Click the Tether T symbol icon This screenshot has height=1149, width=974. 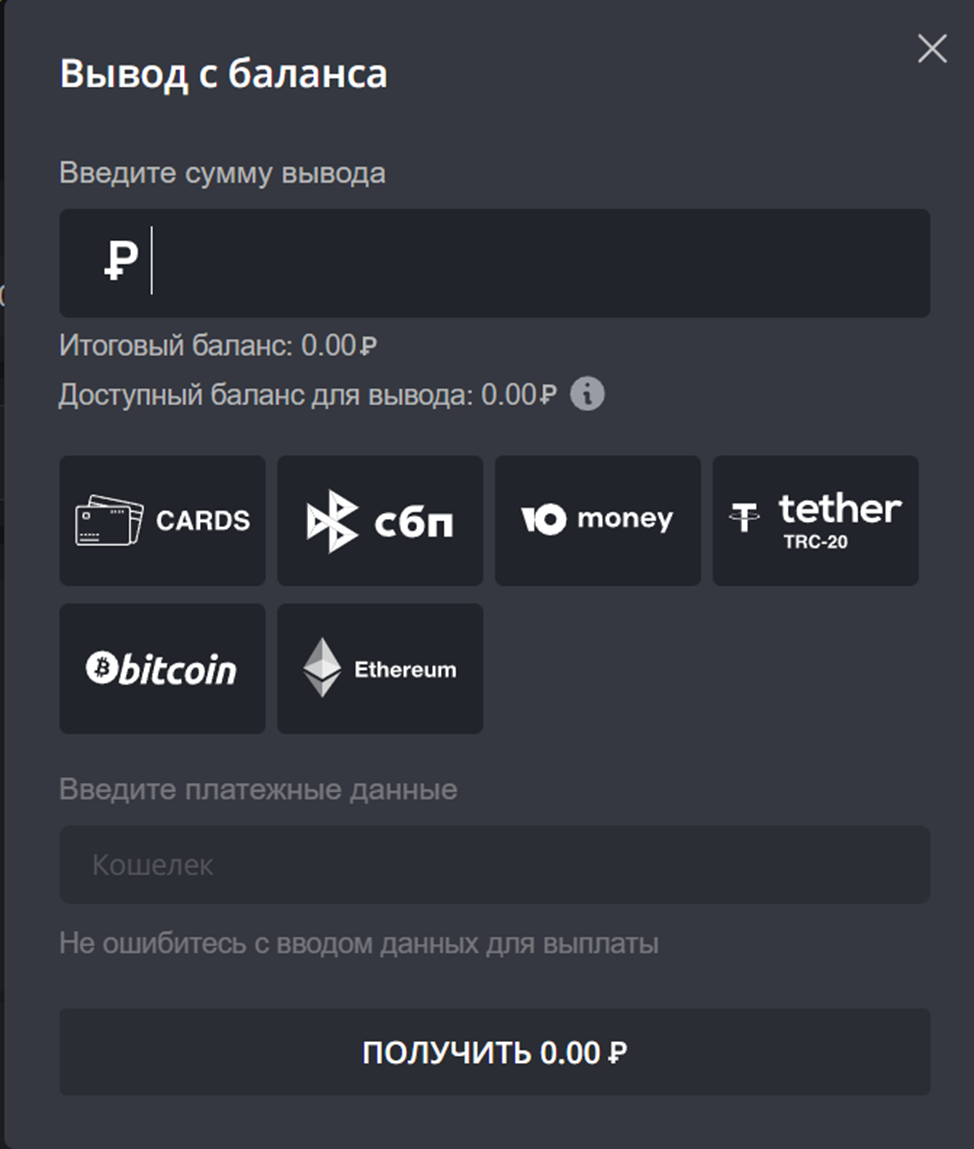(x=744, y=517)
